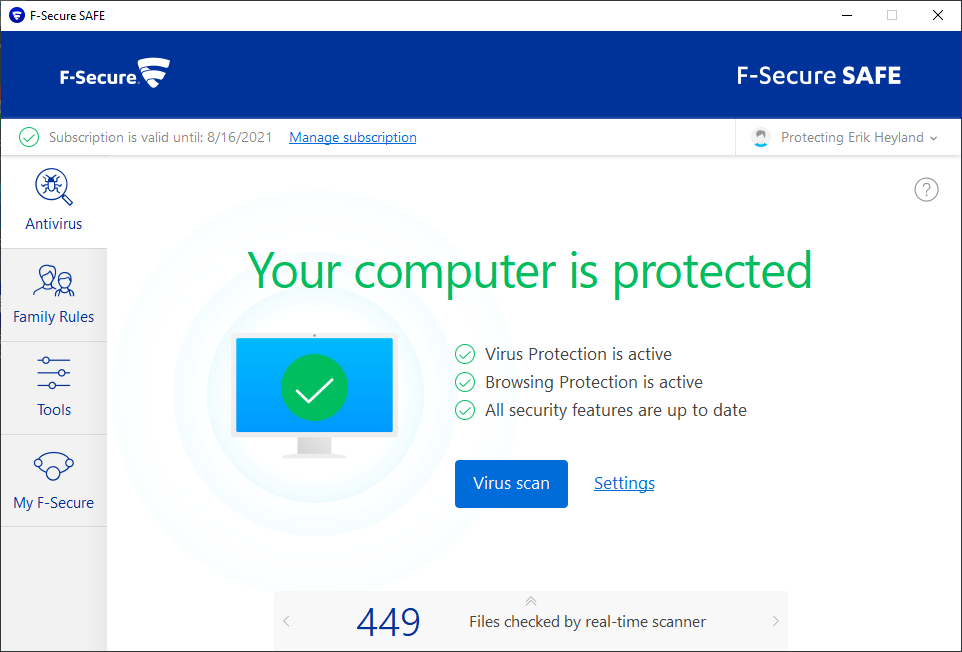The image size is (962, 652).
Task: Click the Browsing Protection active checkmark
Action: click(x=465, y=382)
